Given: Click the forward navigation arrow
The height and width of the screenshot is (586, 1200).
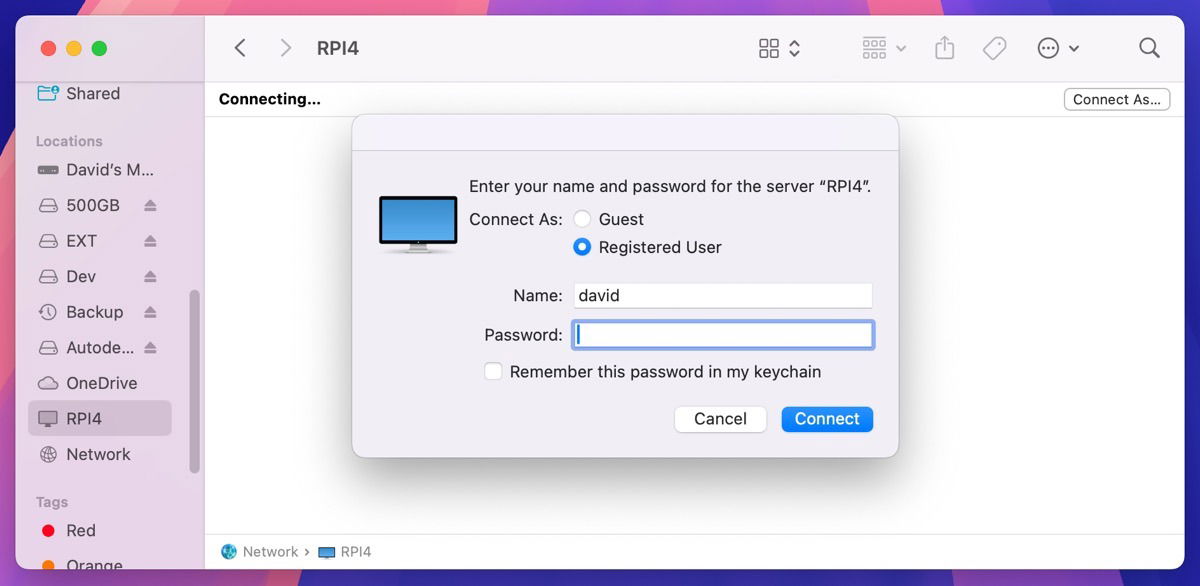Looking at the screenshot, I should 286,48.
